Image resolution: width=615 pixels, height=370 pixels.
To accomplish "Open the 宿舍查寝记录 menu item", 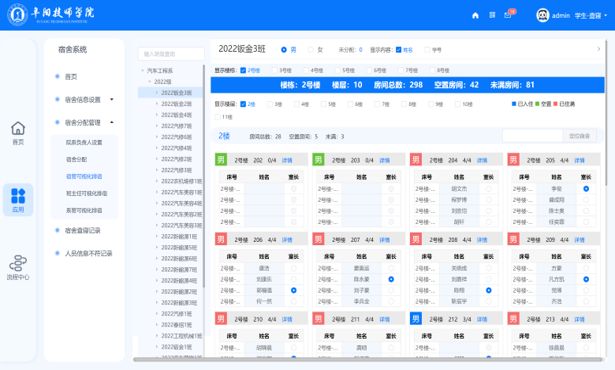I will point(82,230).
